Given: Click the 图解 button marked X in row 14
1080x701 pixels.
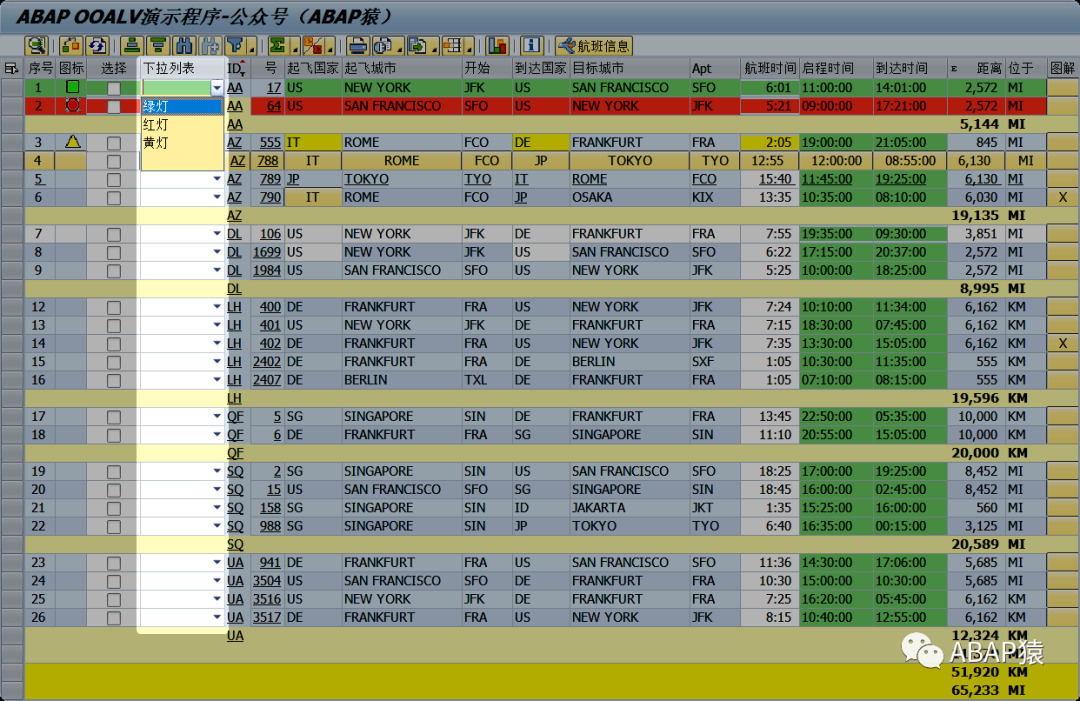Looking at the screenshot, I should pos(1063,343).
